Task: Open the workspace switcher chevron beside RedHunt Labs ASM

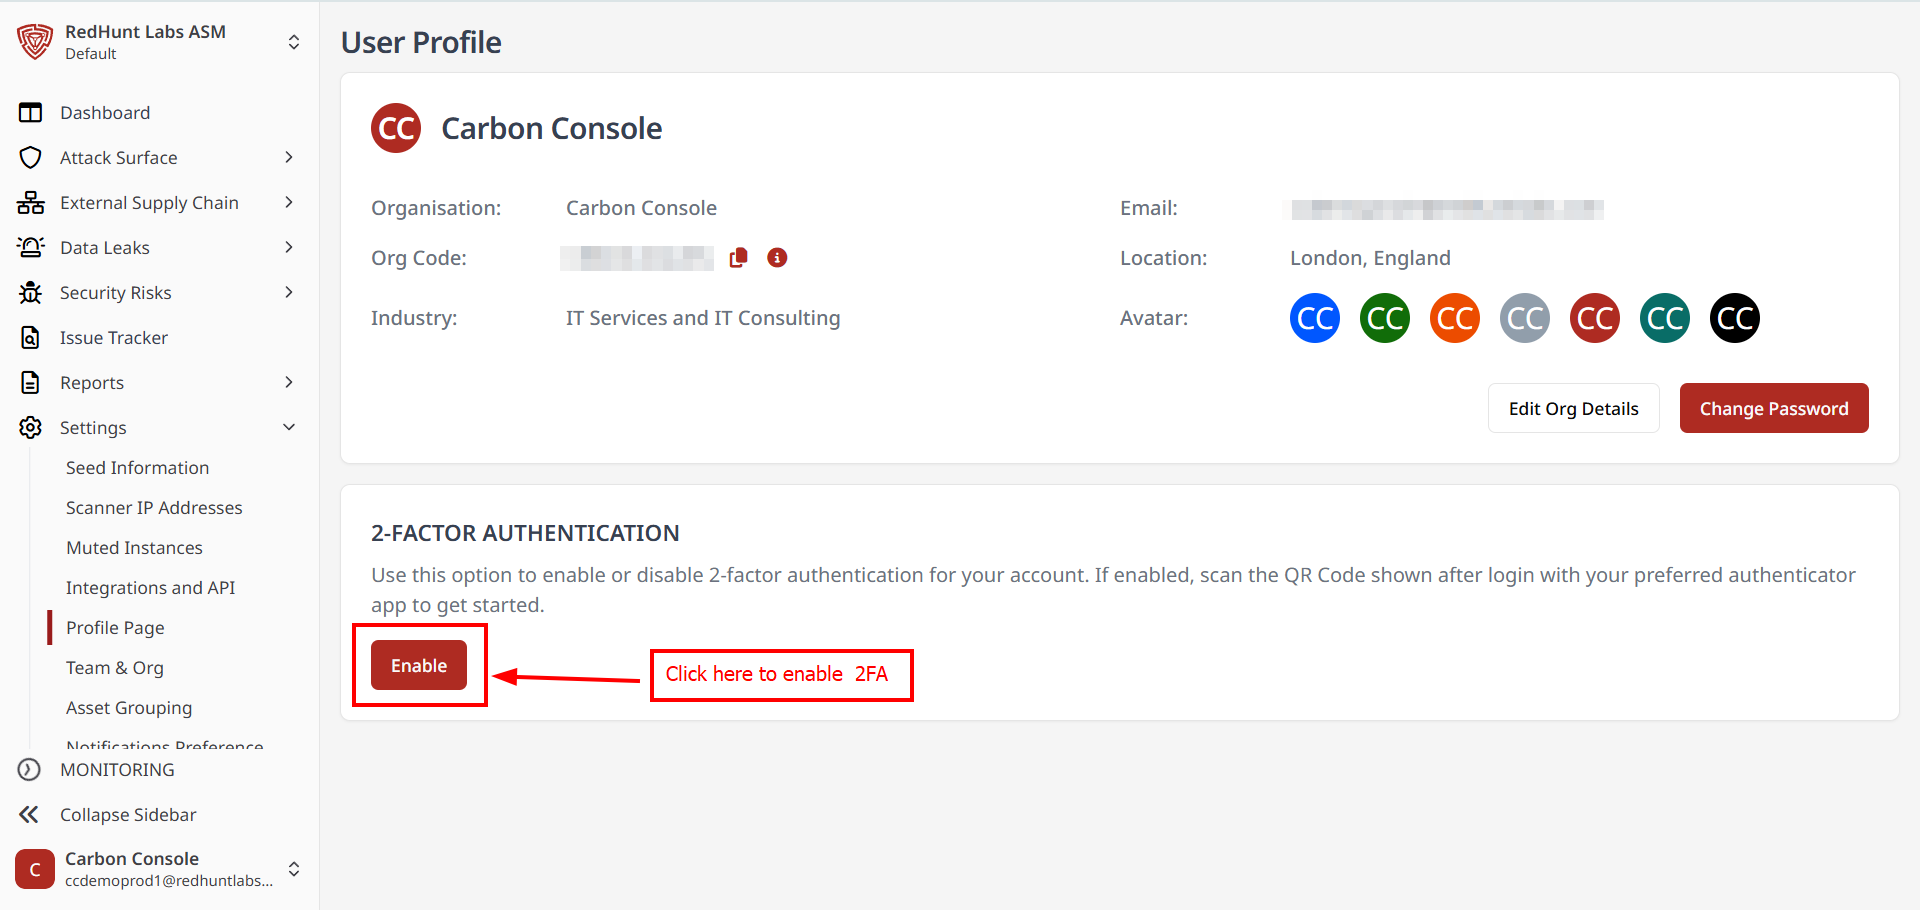Action: click(x=294, y=42)
